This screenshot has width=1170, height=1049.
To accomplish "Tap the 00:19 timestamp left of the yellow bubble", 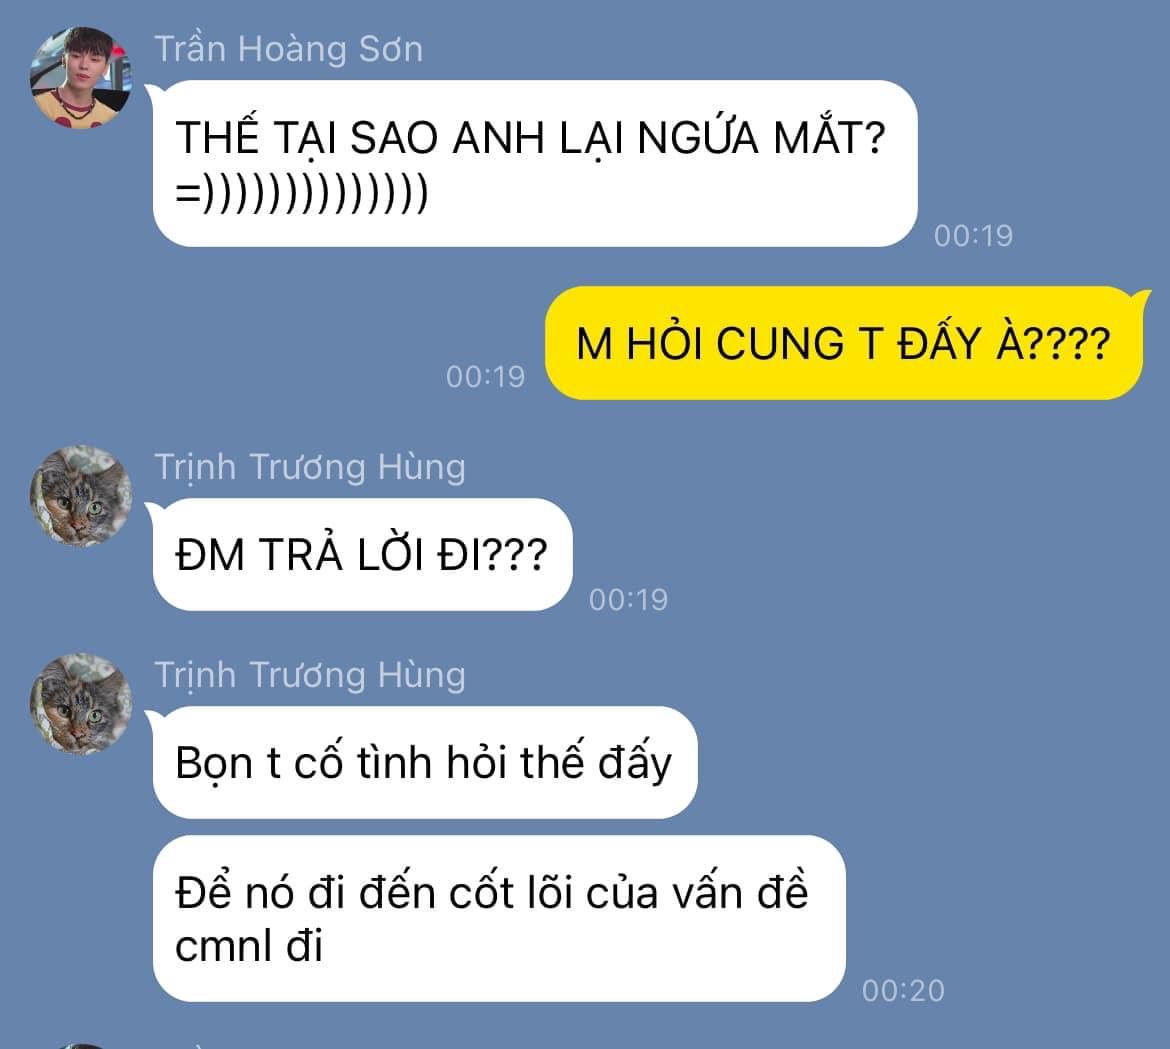I will 485,376.
